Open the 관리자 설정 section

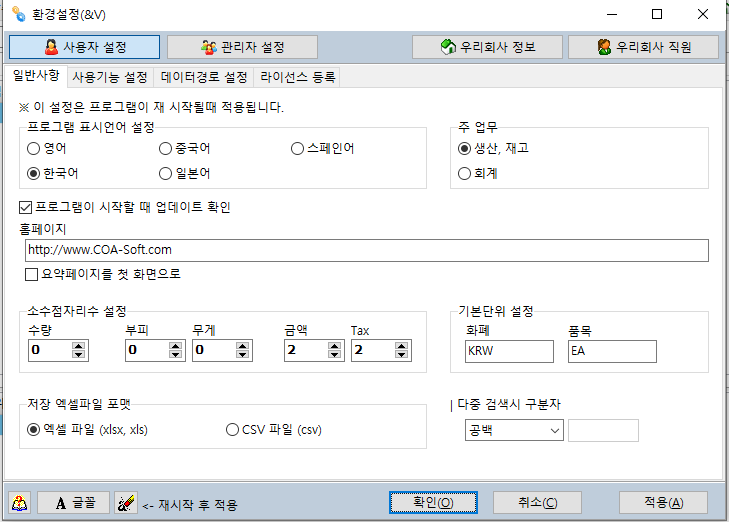point(242,47)
